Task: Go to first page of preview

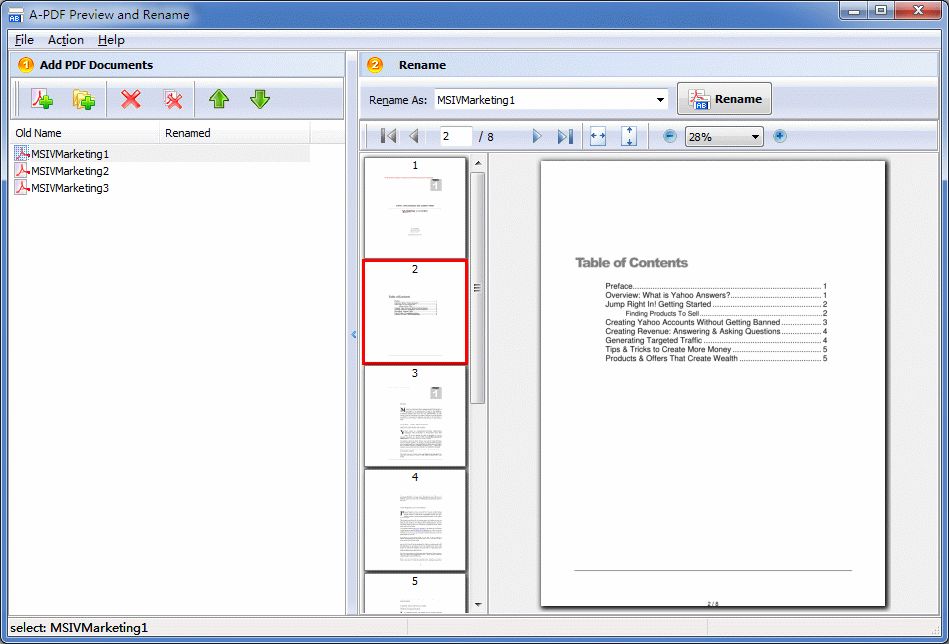Action: point(389,136)
